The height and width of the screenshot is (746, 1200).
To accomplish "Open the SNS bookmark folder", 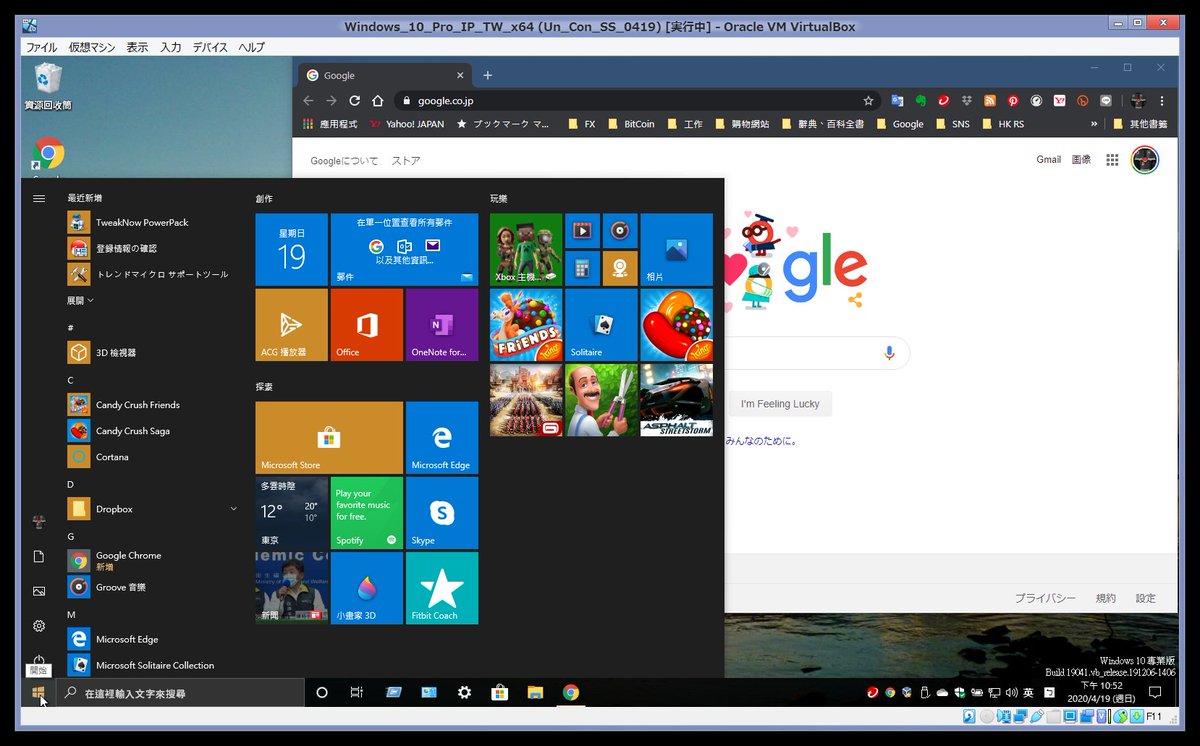I will point(953,124).
